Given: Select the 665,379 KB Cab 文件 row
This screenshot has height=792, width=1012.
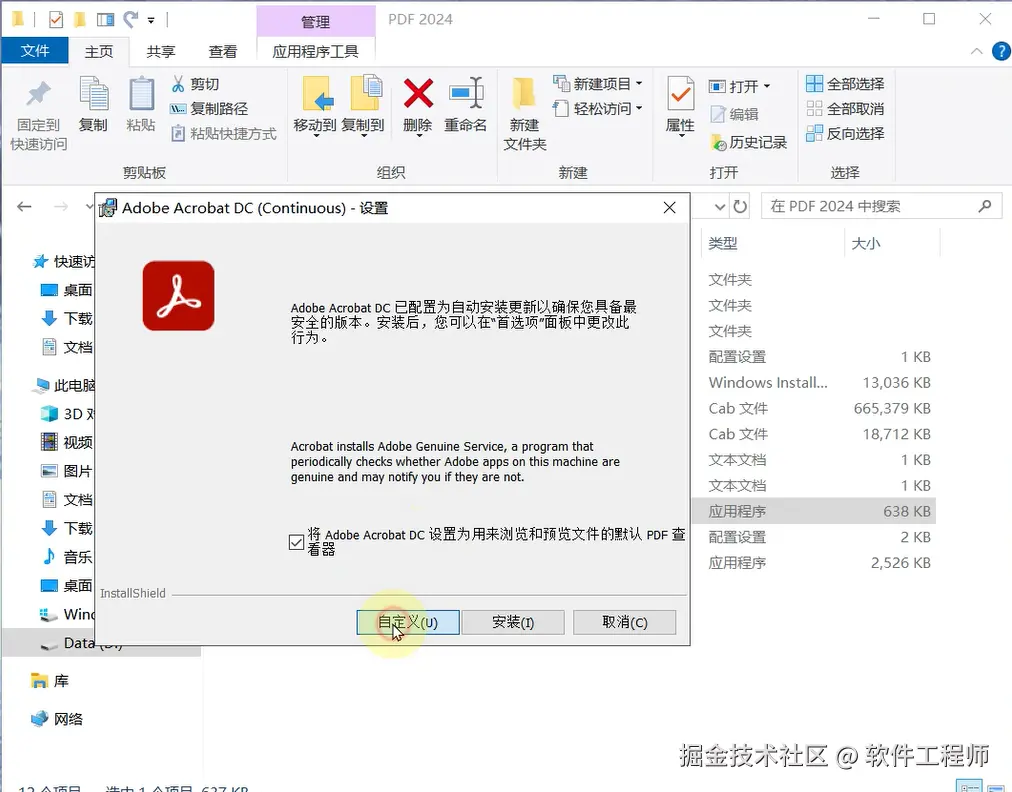Looking at the screenshot, I should coord(815,408).
